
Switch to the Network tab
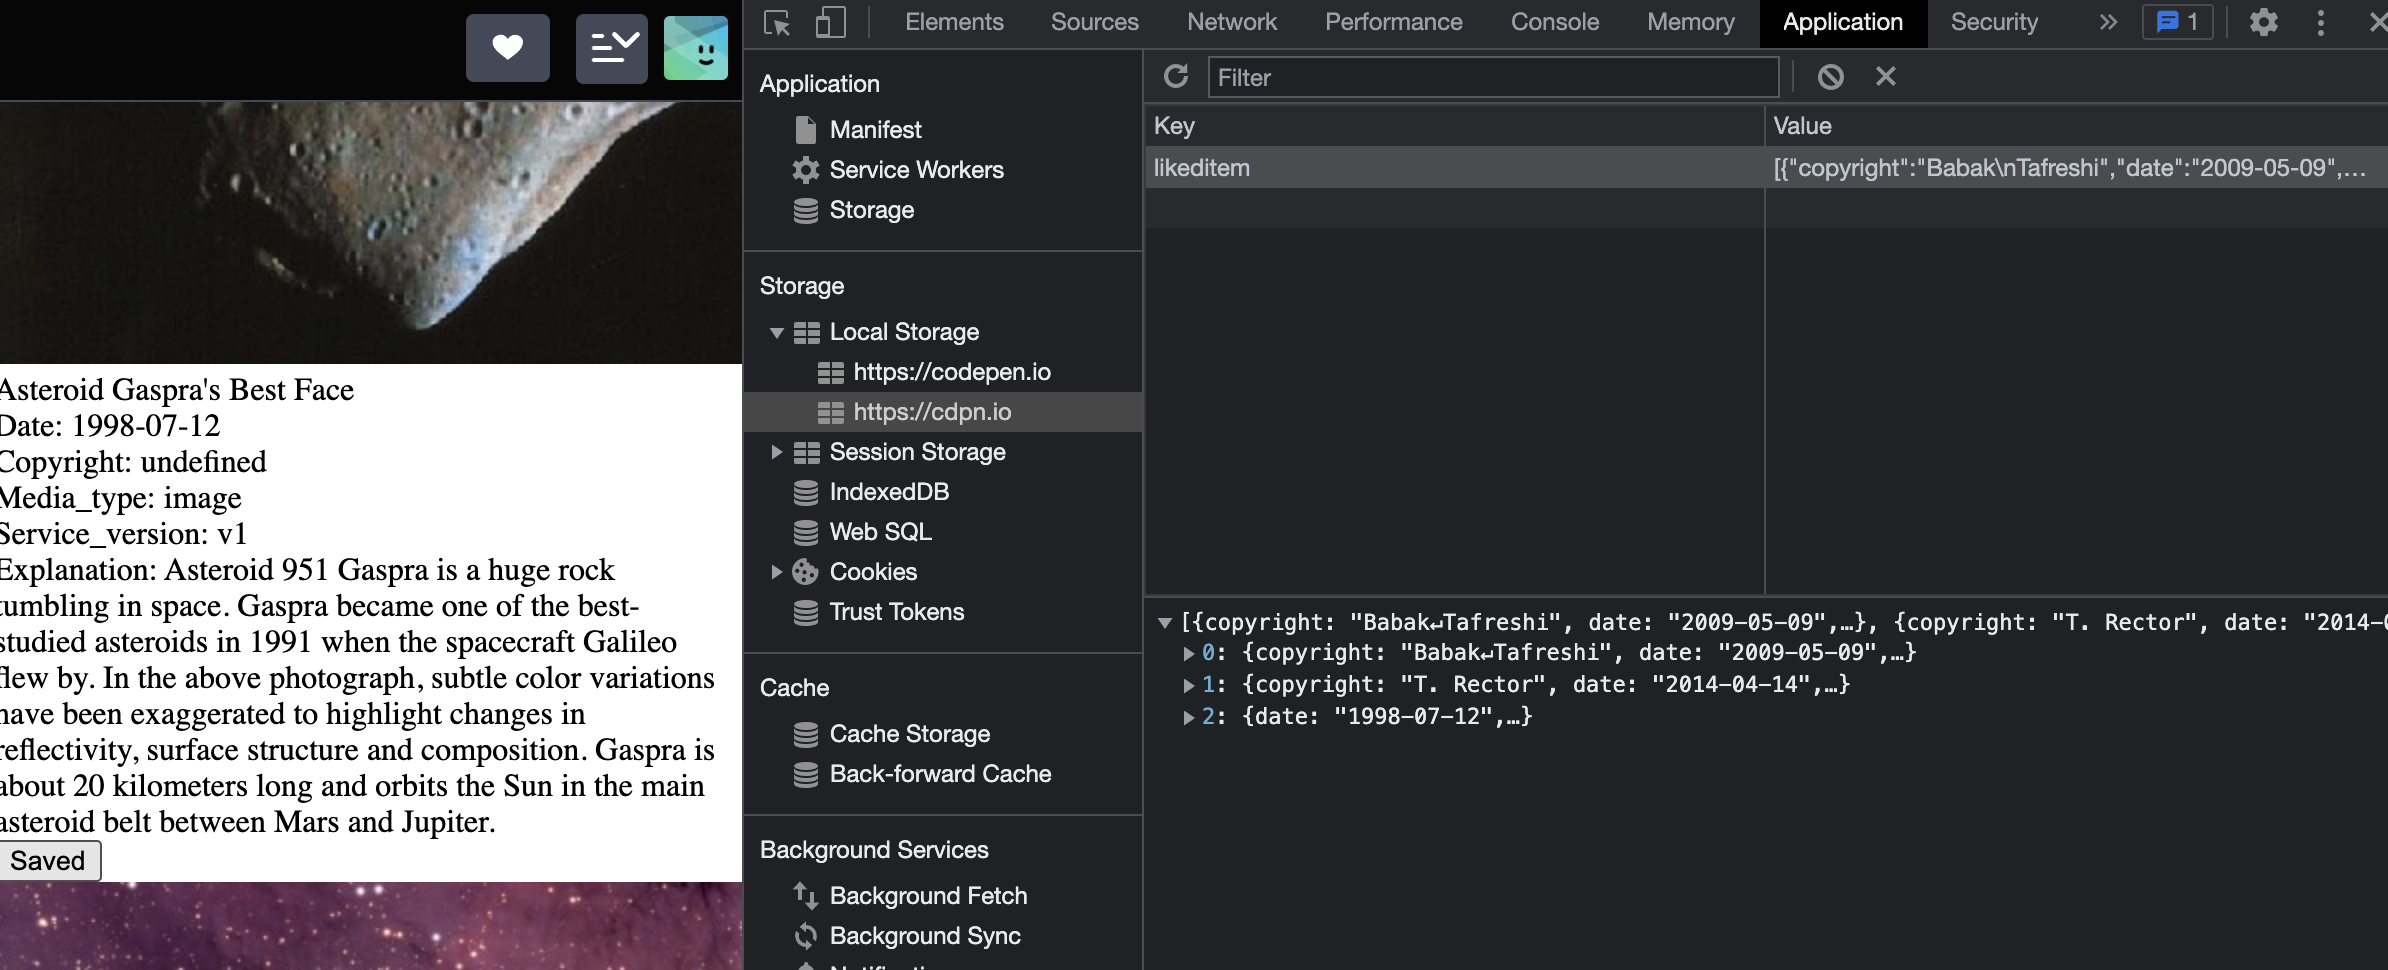[x=1231, y=22]
